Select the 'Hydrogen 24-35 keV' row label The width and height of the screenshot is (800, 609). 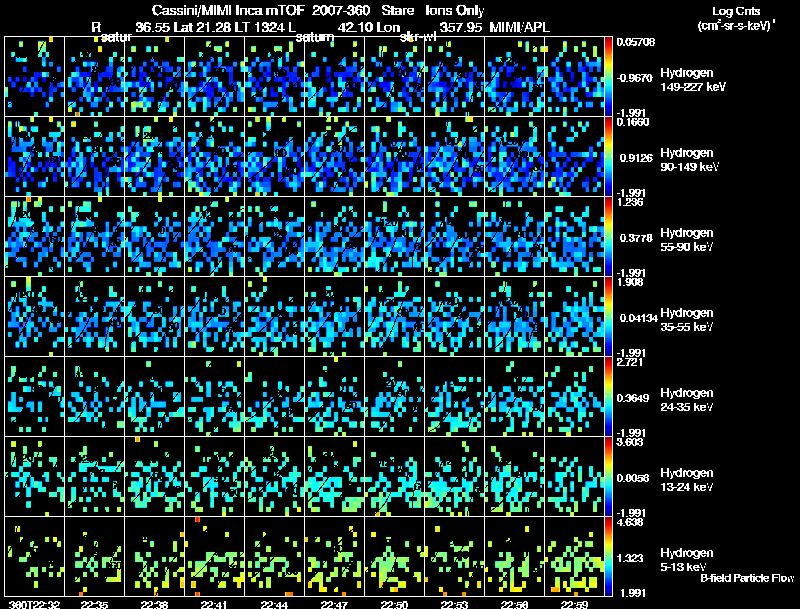pos(686,400)
